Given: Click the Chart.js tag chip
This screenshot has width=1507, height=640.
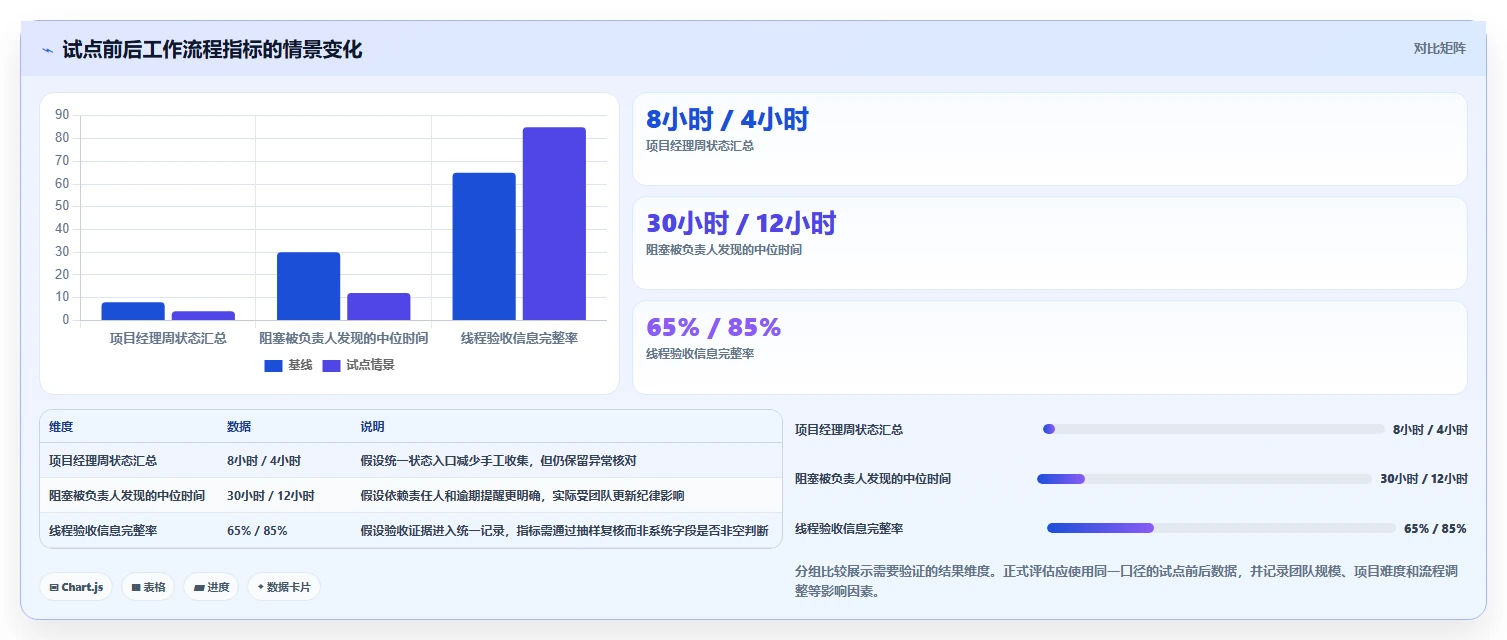Looking at the screenshot, I should point(76,587).
